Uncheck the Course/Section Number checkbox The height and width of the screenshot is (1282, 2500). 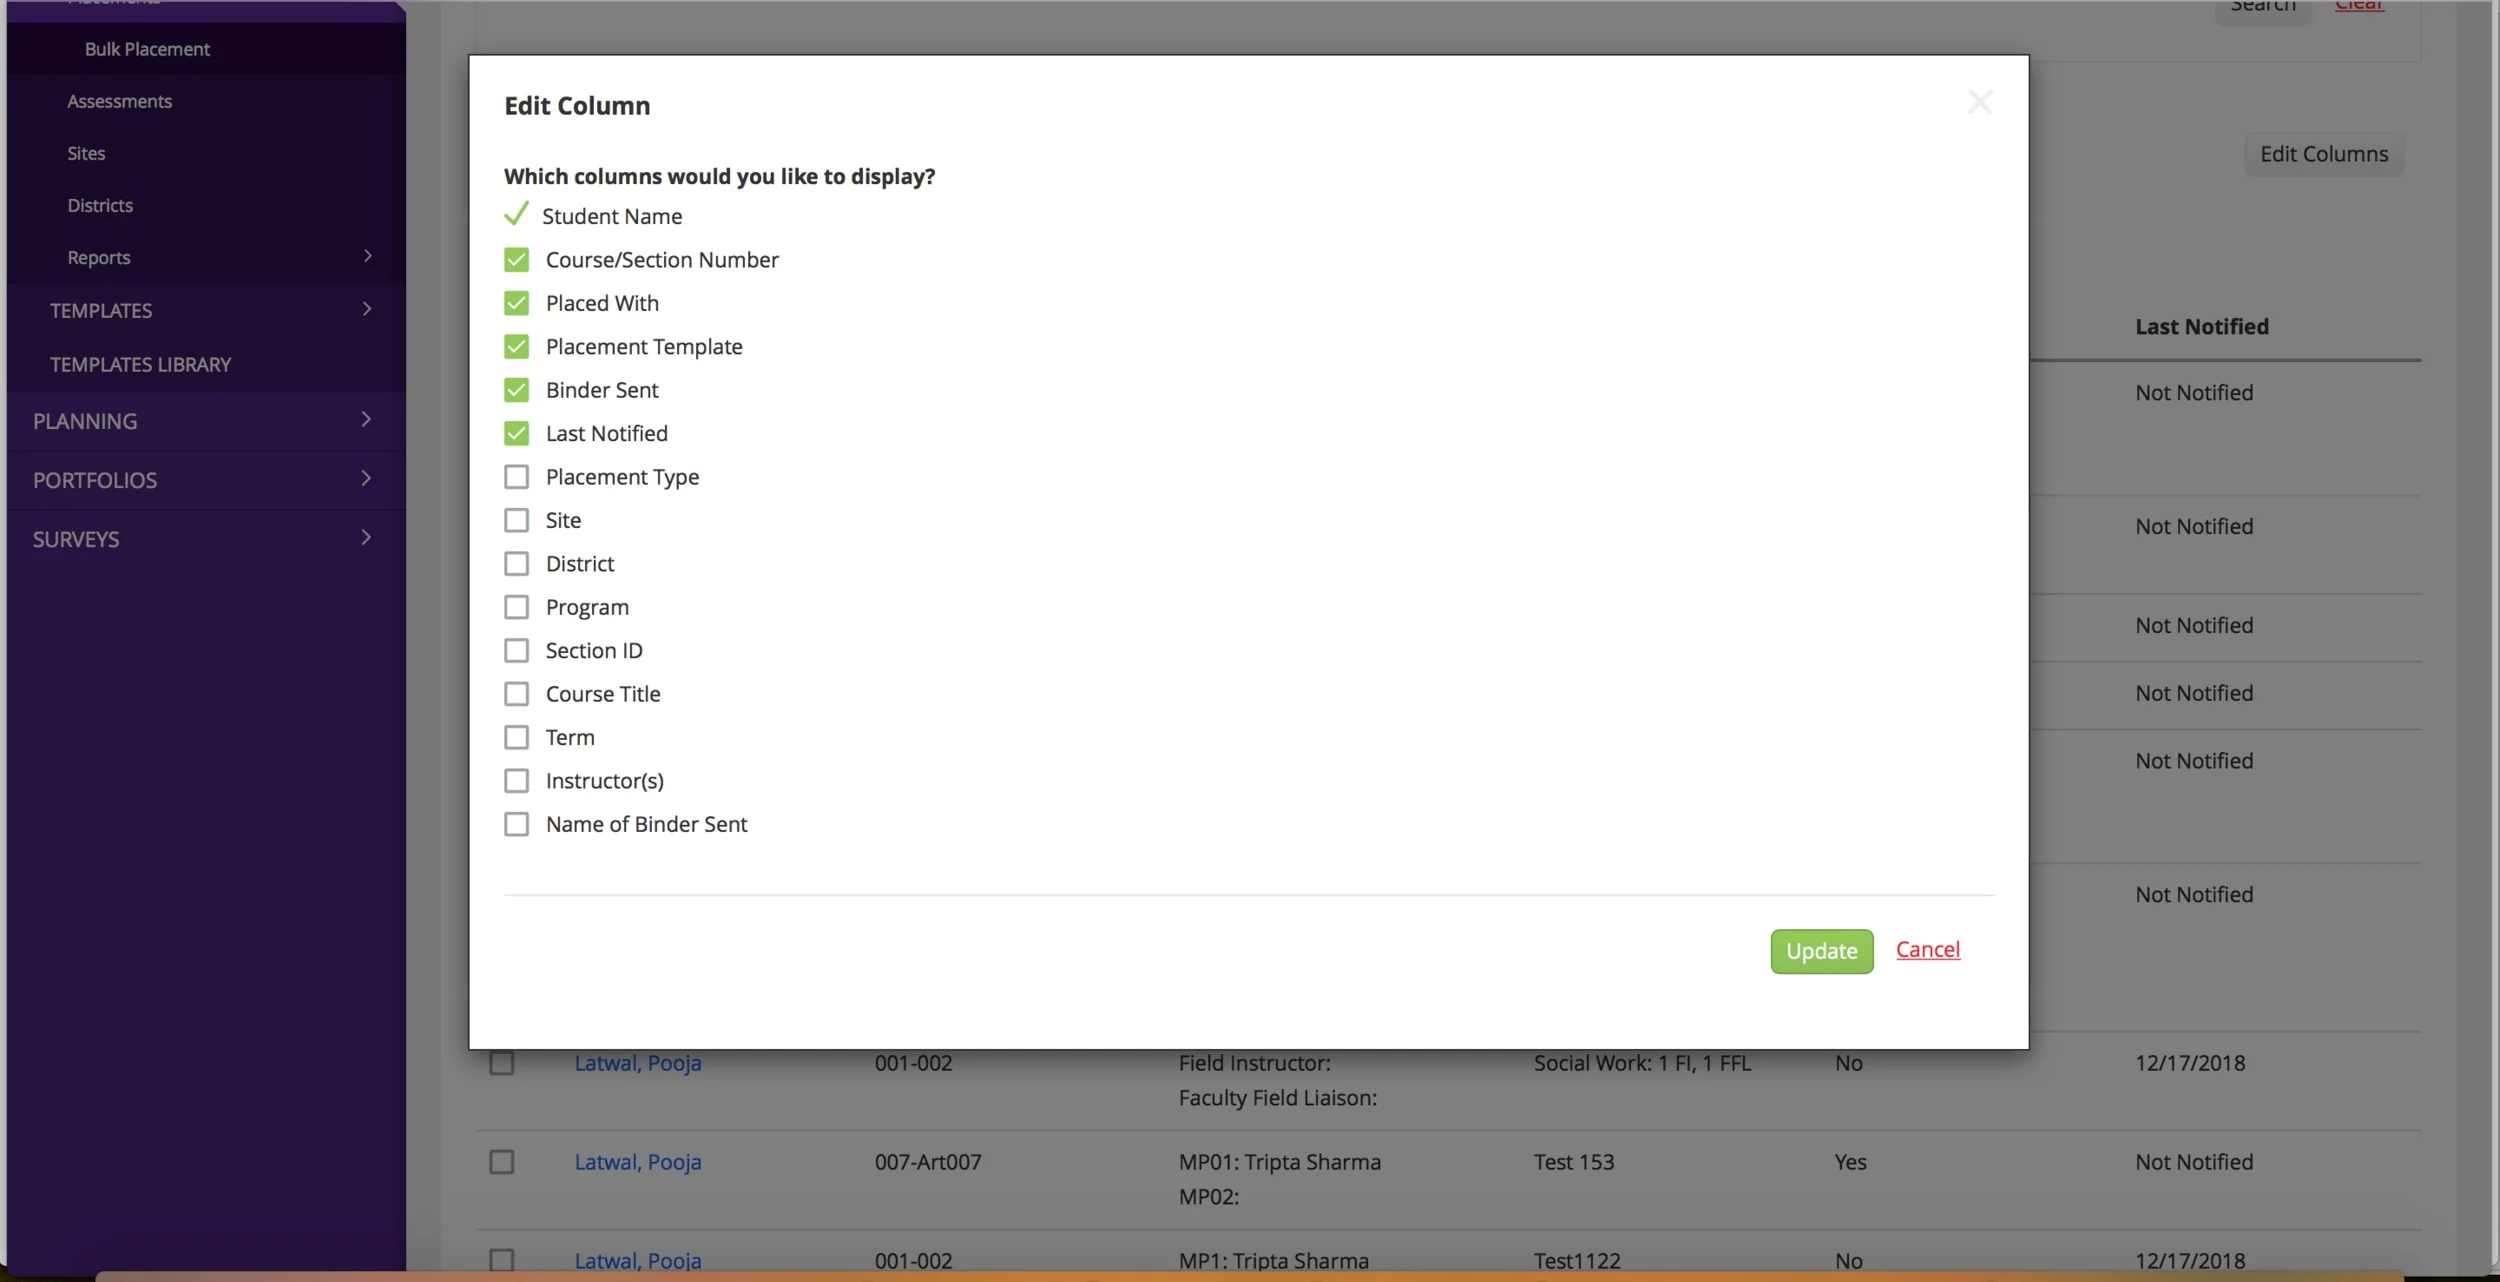point(516,260)
